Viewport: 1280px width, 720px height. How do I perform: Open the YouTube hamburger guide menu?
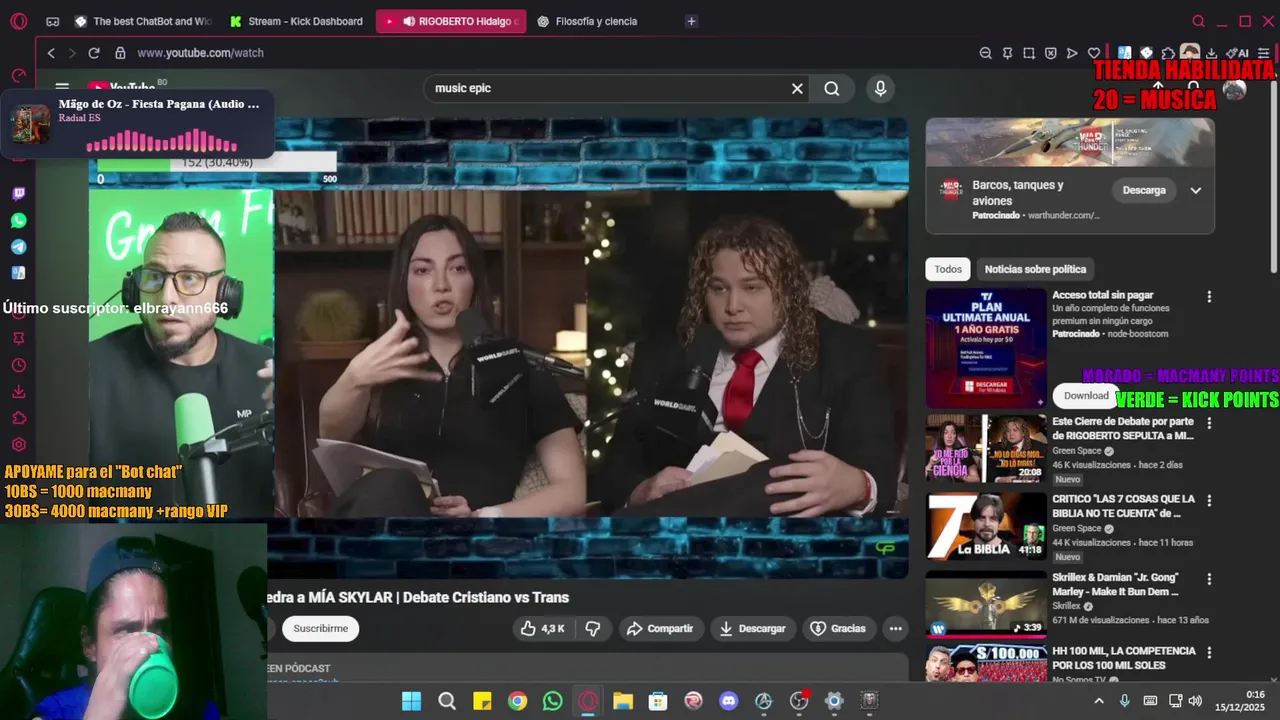pyautogui.click(x=62, y=88)
